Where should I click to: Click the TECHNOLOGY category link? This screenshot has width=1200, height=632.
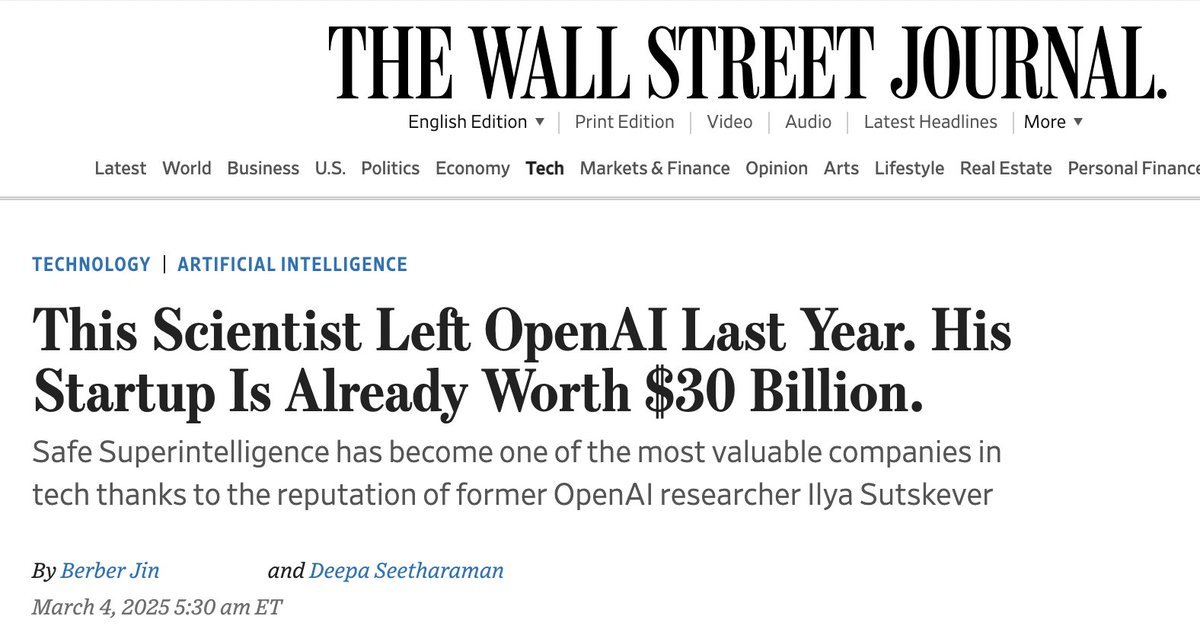point(91,265)
